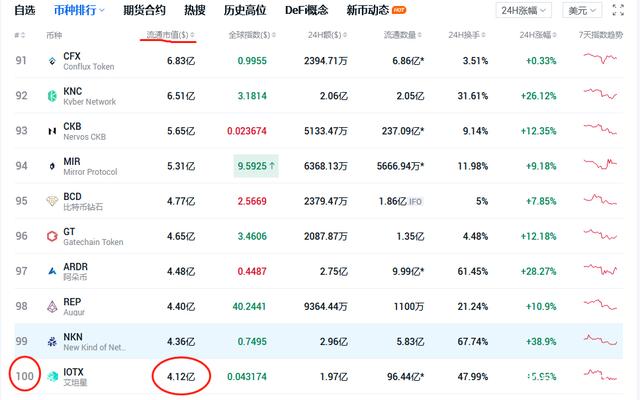Image resolution: width=640 pixels, height=400 pixels.
Task: Click the MIR Mirror Protocol coin icon
Action: point(52,166)
